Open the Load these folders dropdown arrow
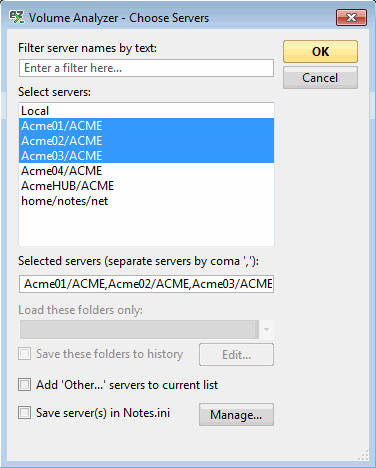 [266, 329]
